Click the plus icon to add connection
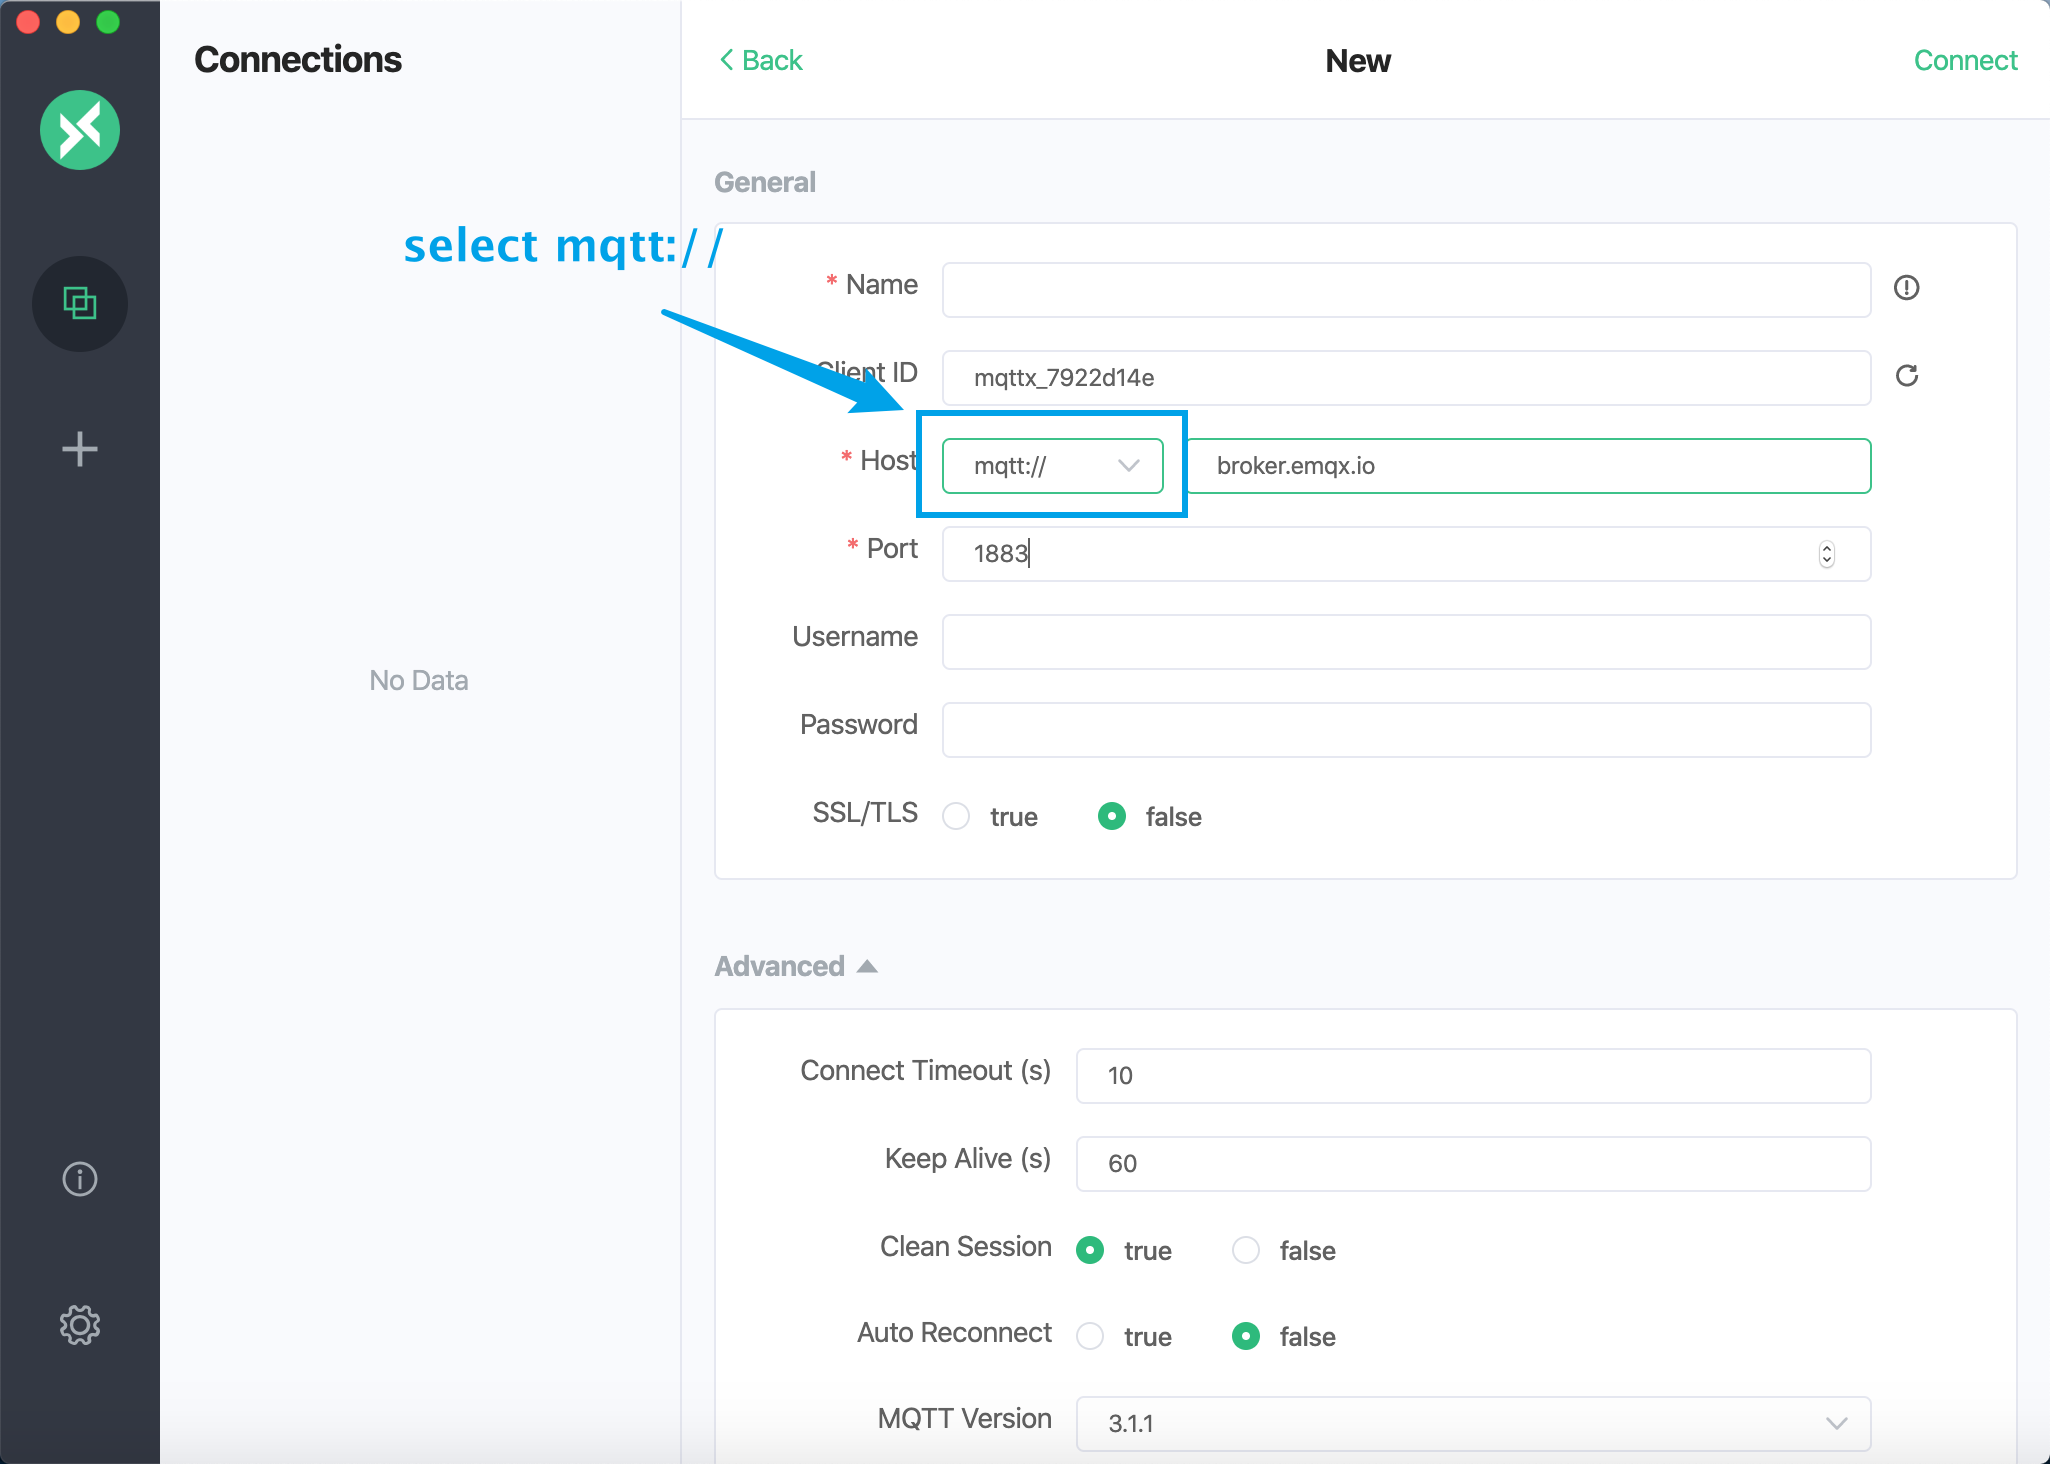The width and height of the screenshot is (2050, 1464). coord(80,449)
